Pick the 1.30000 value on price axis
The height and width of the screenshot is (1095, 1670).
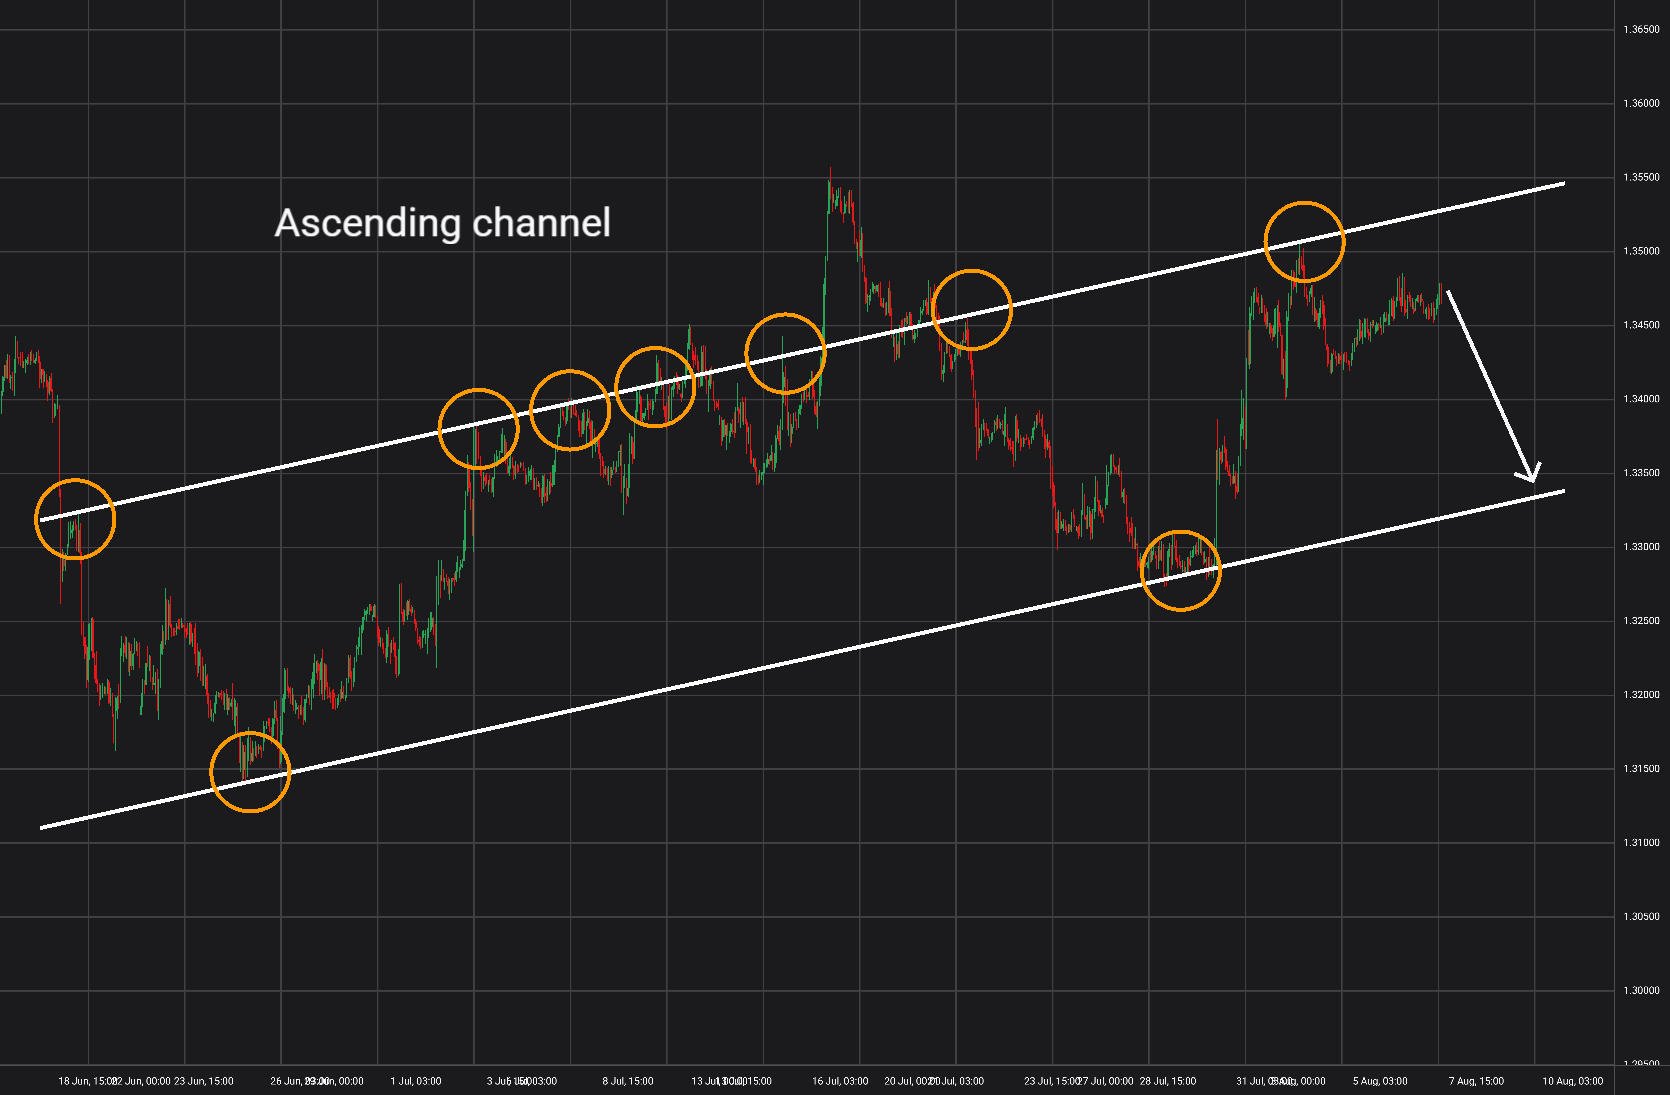1641,992
